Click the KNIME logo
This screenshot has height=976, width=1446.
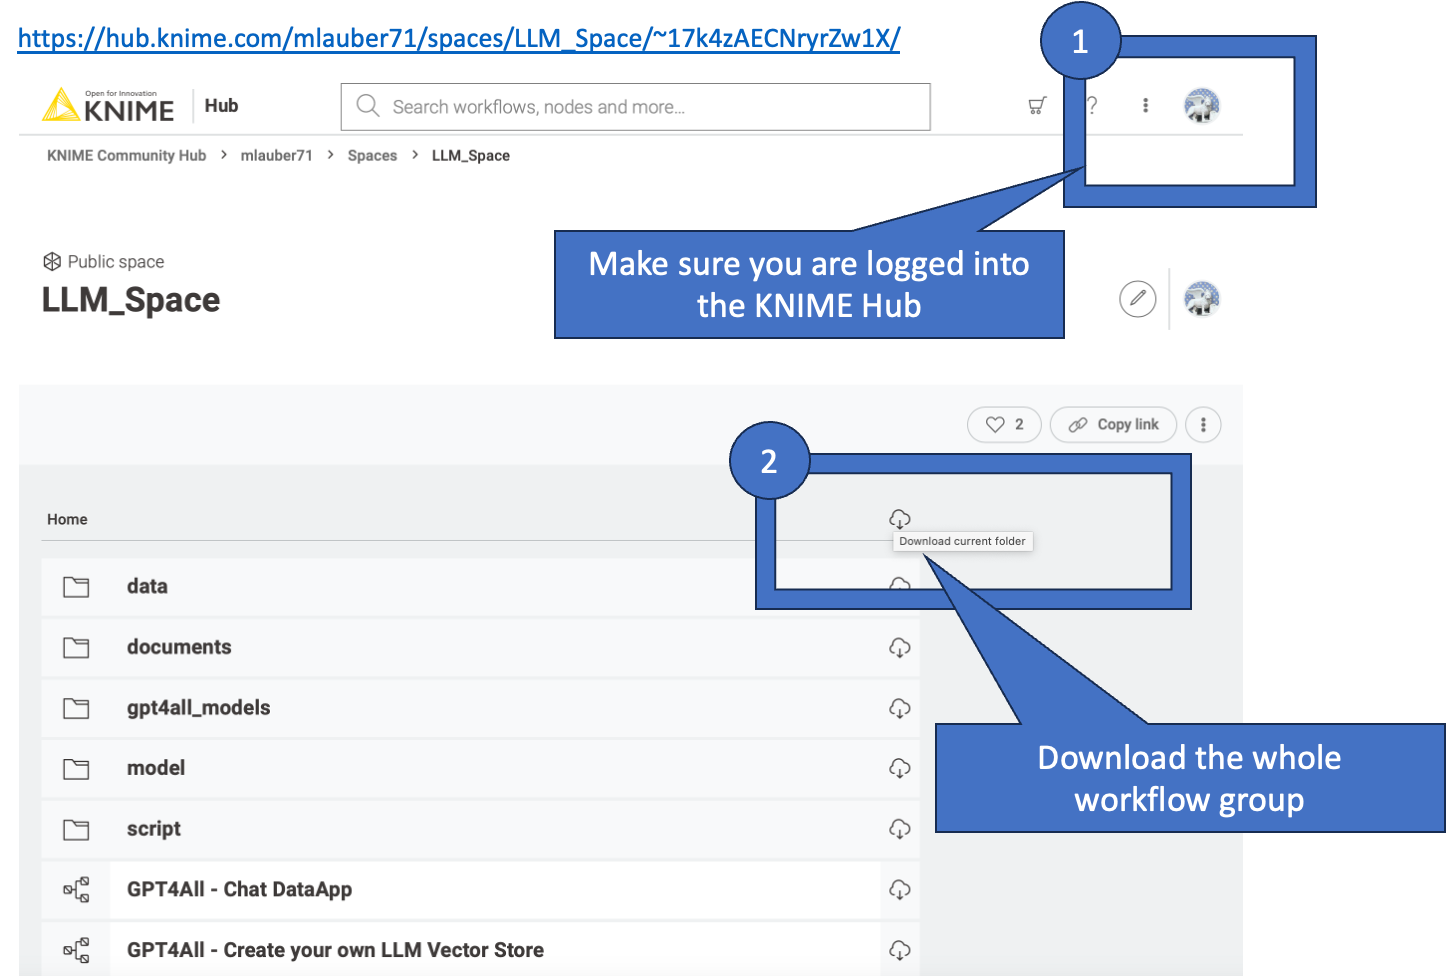108,105
